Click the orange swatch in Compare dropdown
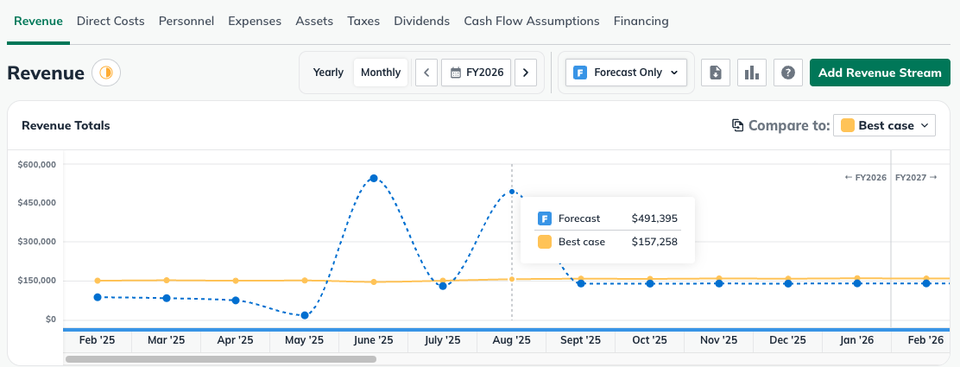960x367 pixels. [847, 126]
